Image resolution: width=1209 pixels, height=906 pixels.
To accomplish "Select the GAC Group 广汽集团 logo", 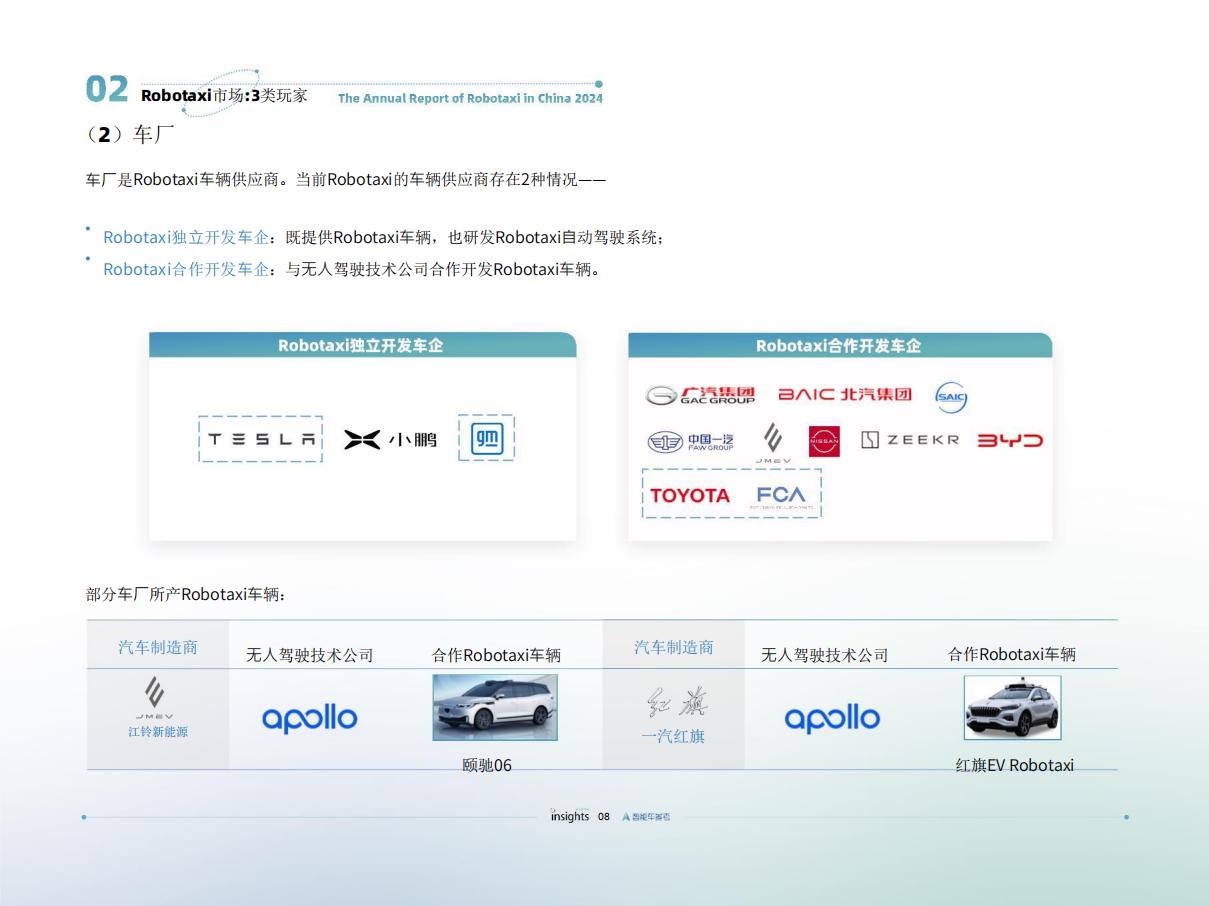I will pyautogui.click(x=699, y=395).
